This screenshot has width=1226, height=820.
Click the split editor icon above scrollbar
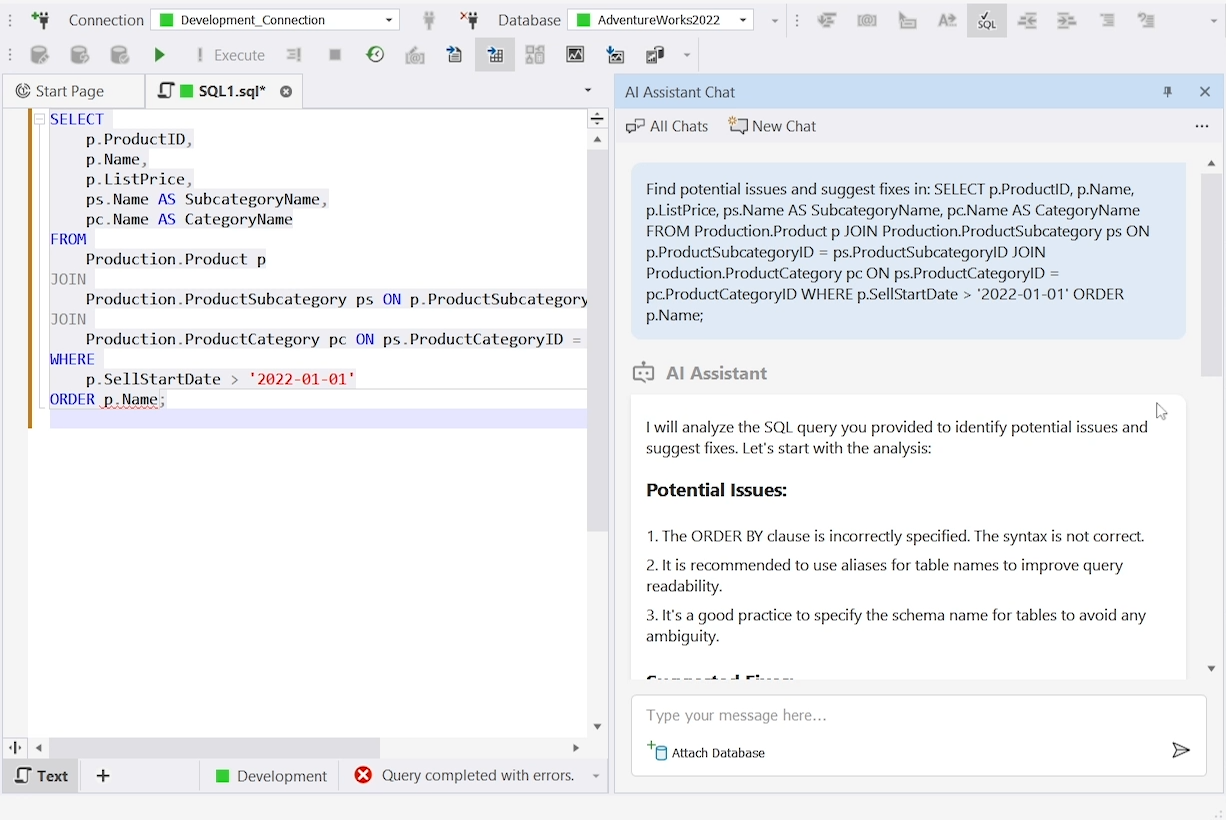pyautogui.click(x=597, y=119)
